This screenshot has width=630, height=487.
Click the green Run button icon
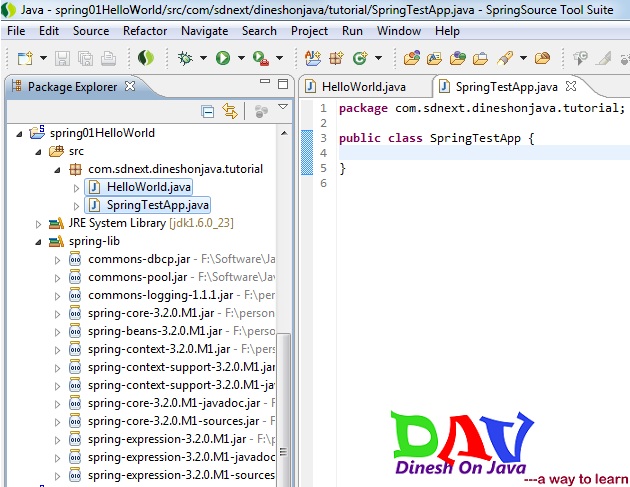click(223, 58)
